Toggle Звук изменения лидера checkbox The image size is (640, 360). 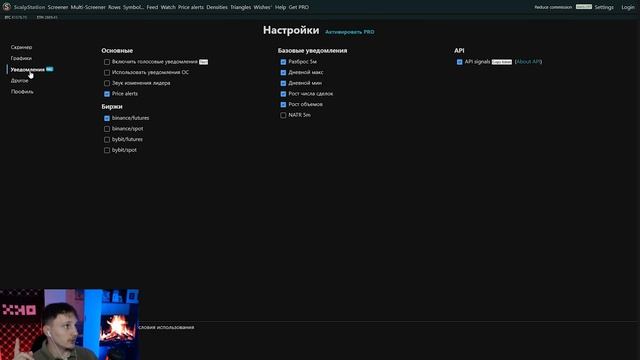pos(107,83)
